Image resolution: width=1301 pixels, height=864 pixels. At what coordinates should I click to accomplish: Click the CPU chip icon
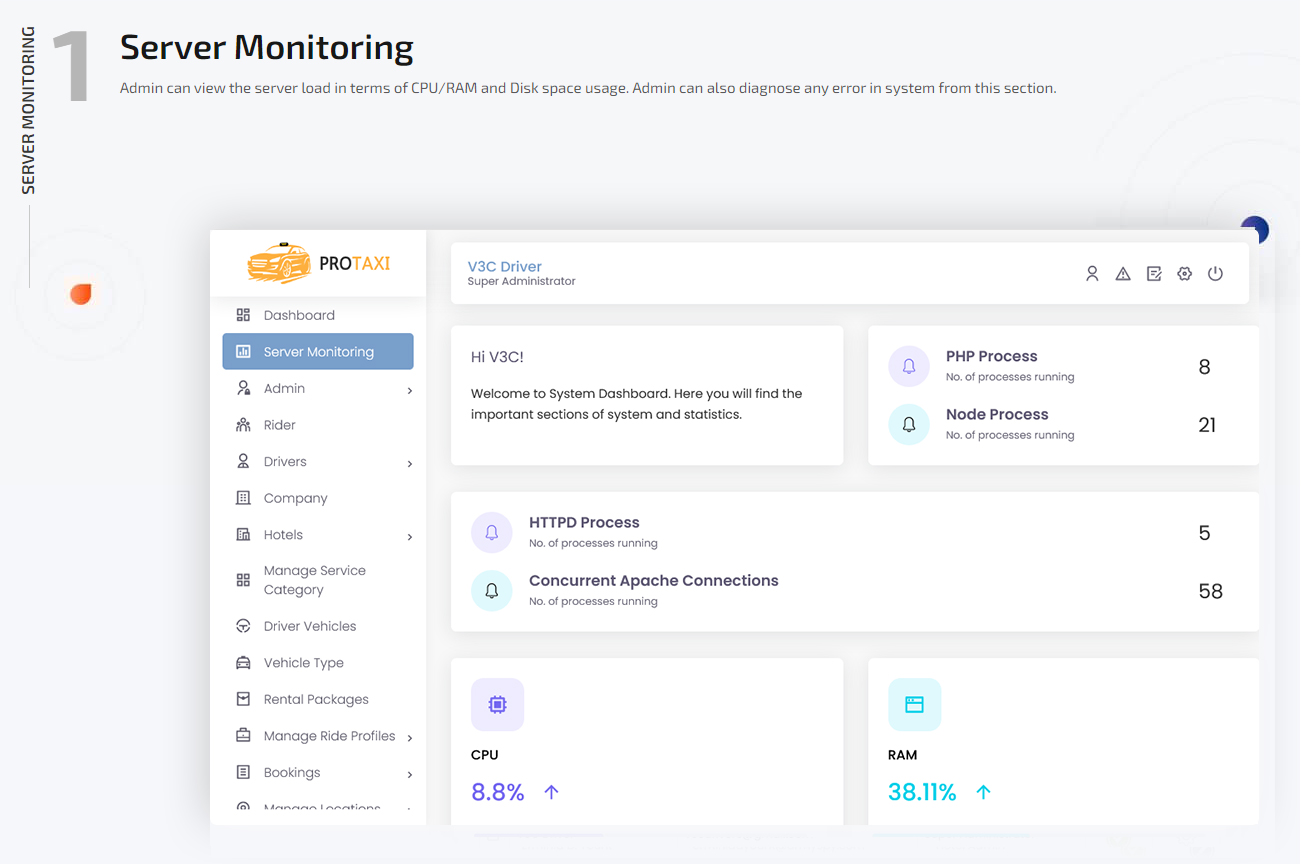tap(497, 705)
